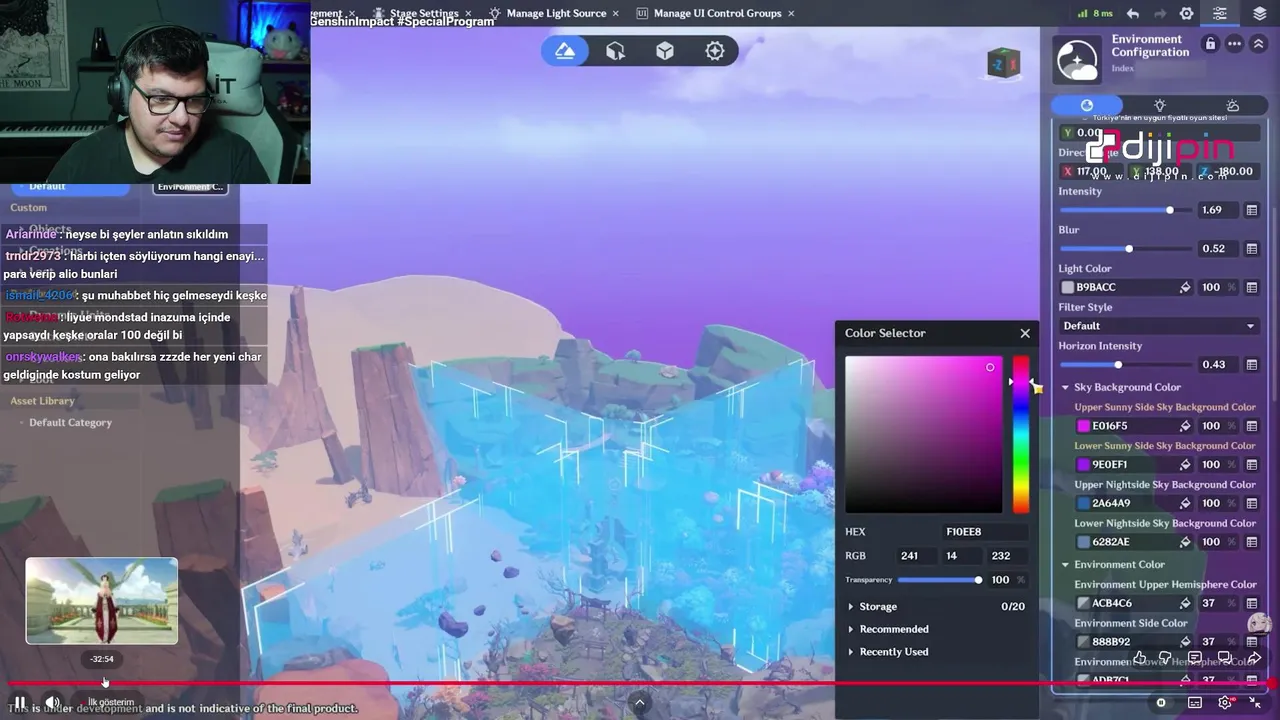Expand the Recommended colors section
The image size is (1280, 720).
click(851, 629)
